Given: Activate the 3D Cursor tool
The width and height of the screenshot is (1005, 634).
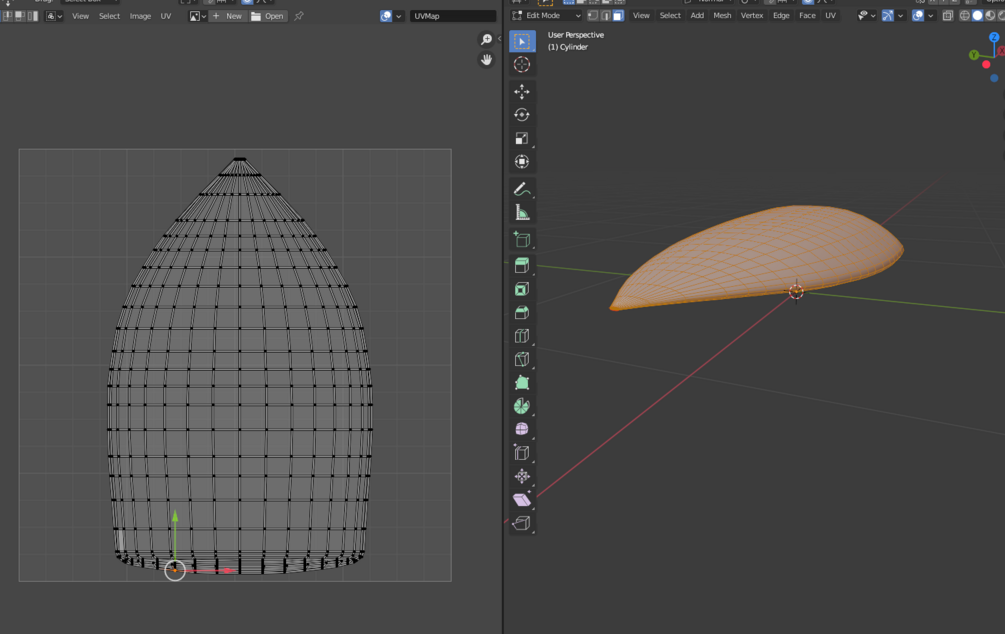Looking at the screenshot, I should 522,64.
